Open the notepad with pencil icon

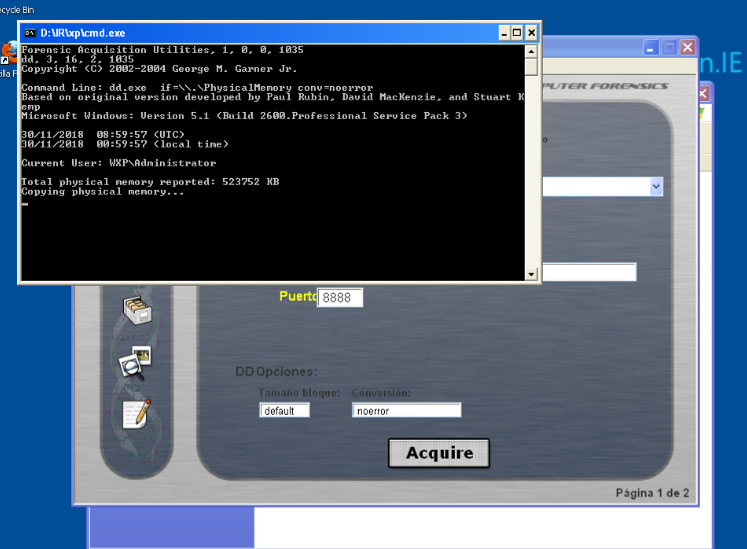tap(136, 411)
